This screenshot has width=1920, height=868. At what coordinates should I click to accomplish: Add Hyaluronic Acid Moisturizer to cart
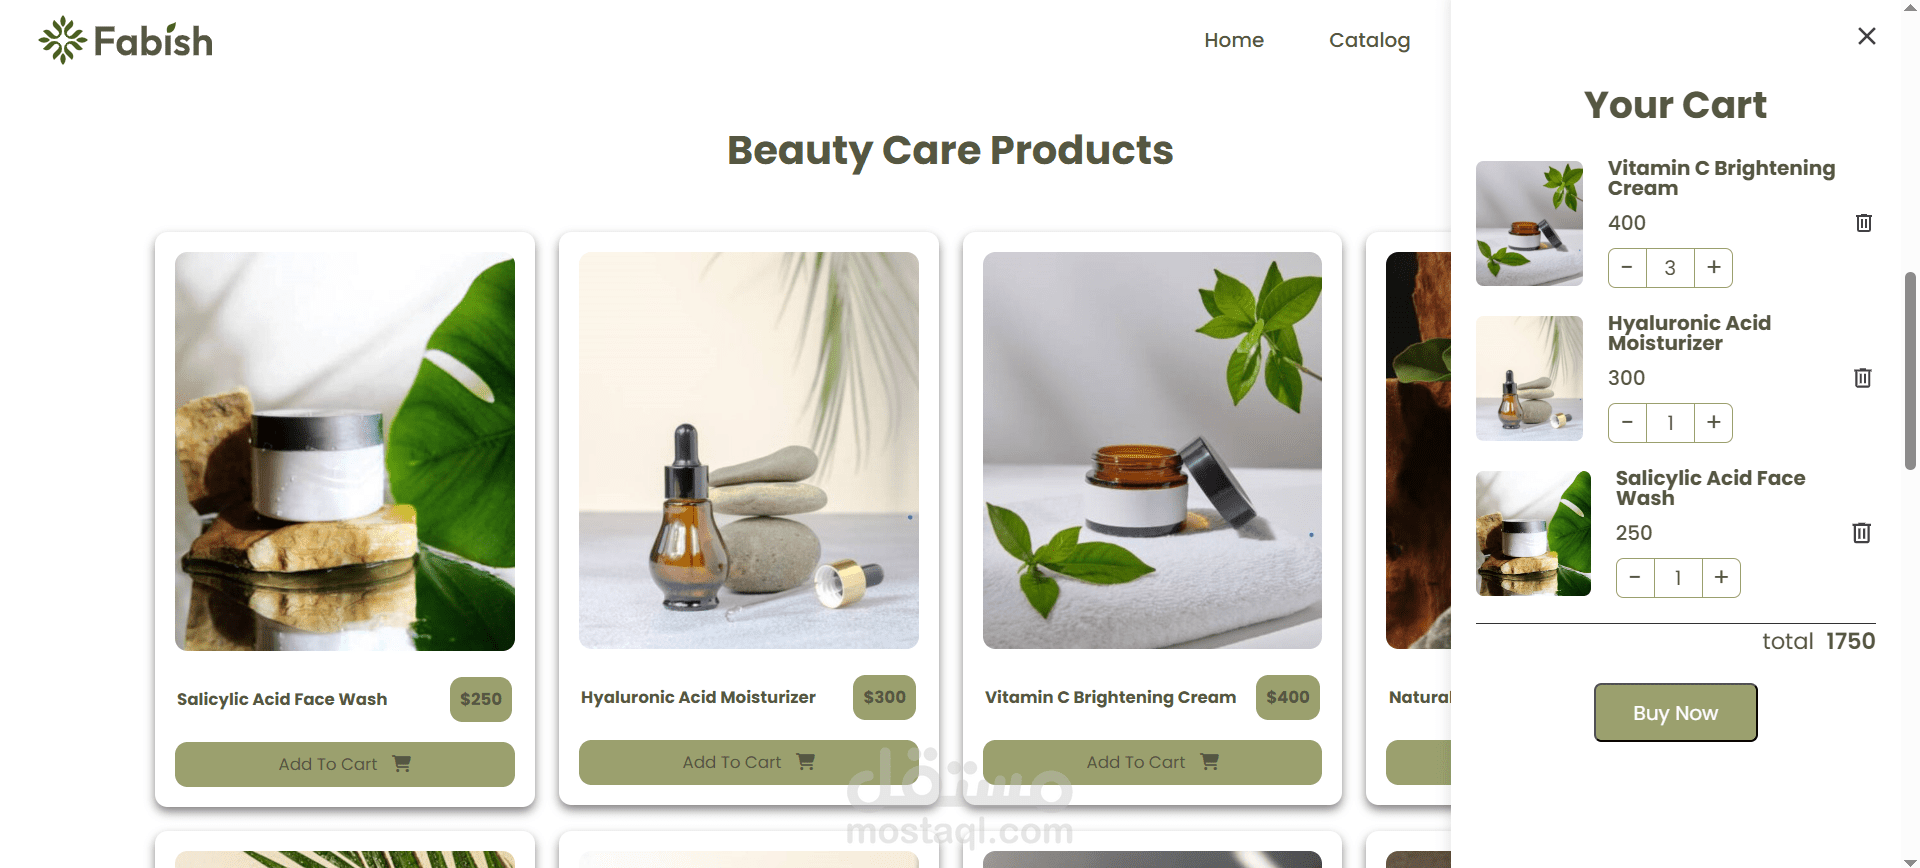(x=749, y=762)
